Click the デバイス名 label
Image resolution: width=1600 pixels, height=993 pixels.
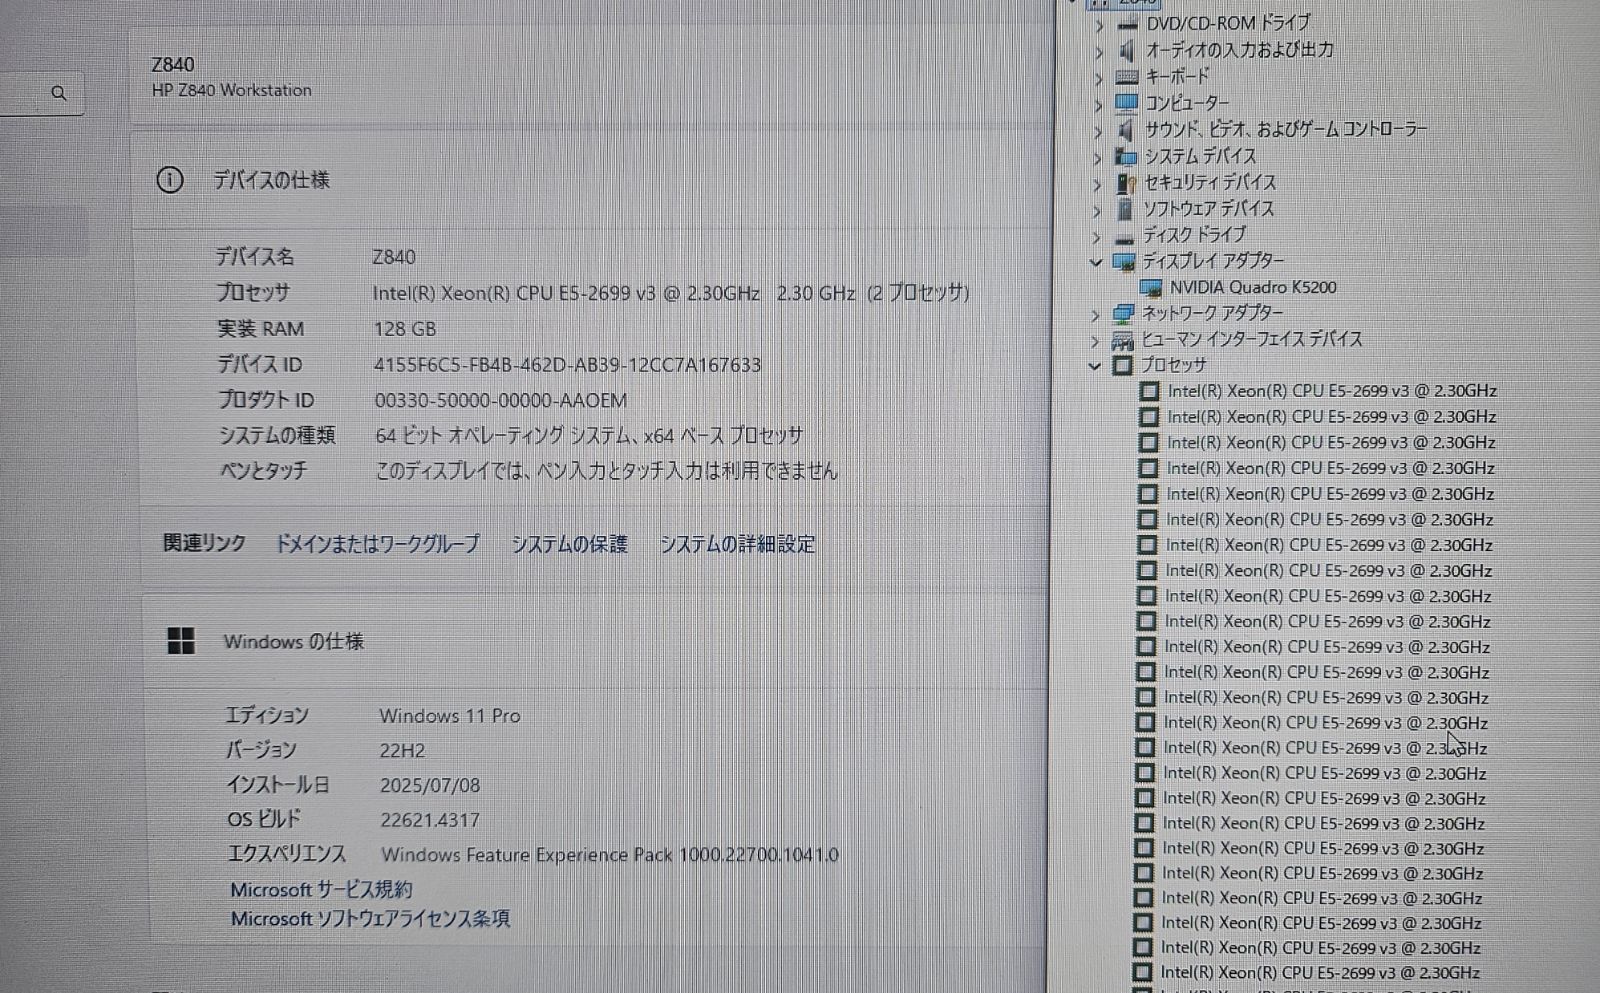click(x=255, y=257)
